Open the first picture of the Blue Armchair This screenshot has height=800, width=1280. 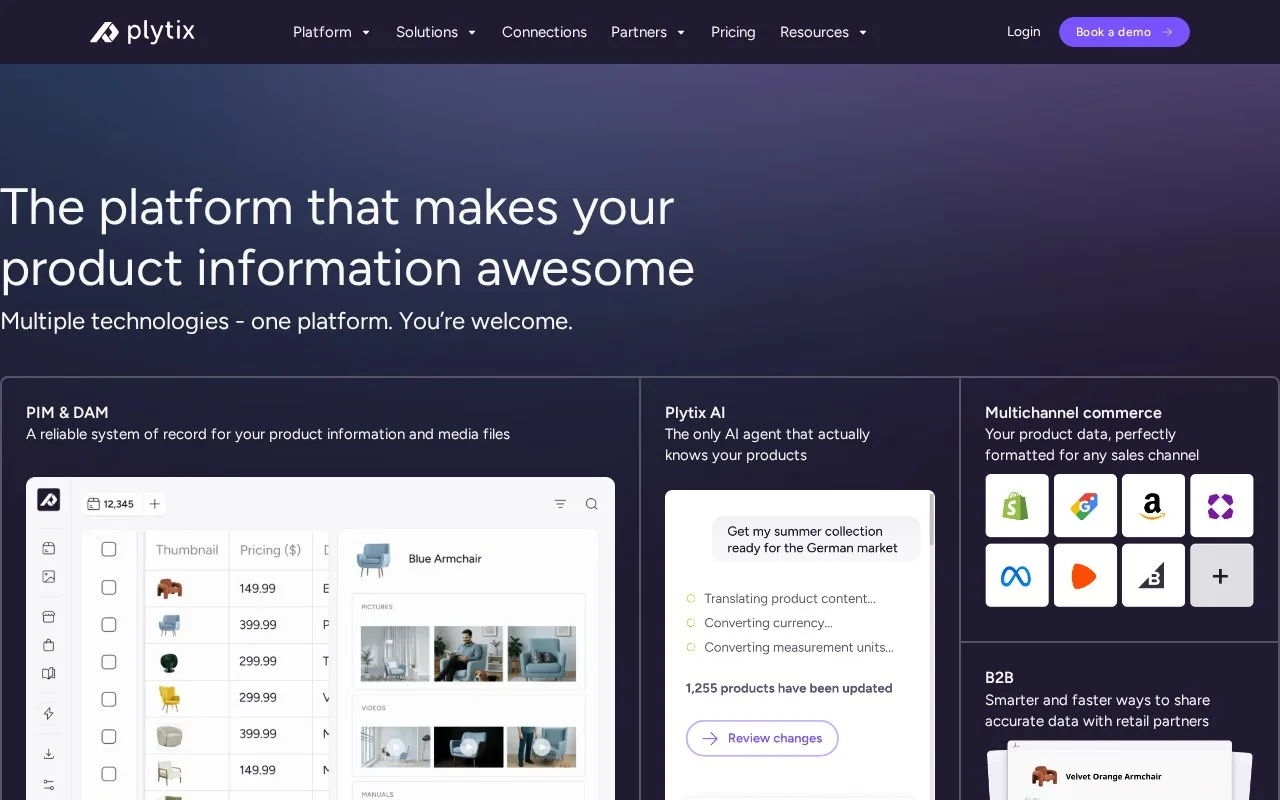pos(395,654)
